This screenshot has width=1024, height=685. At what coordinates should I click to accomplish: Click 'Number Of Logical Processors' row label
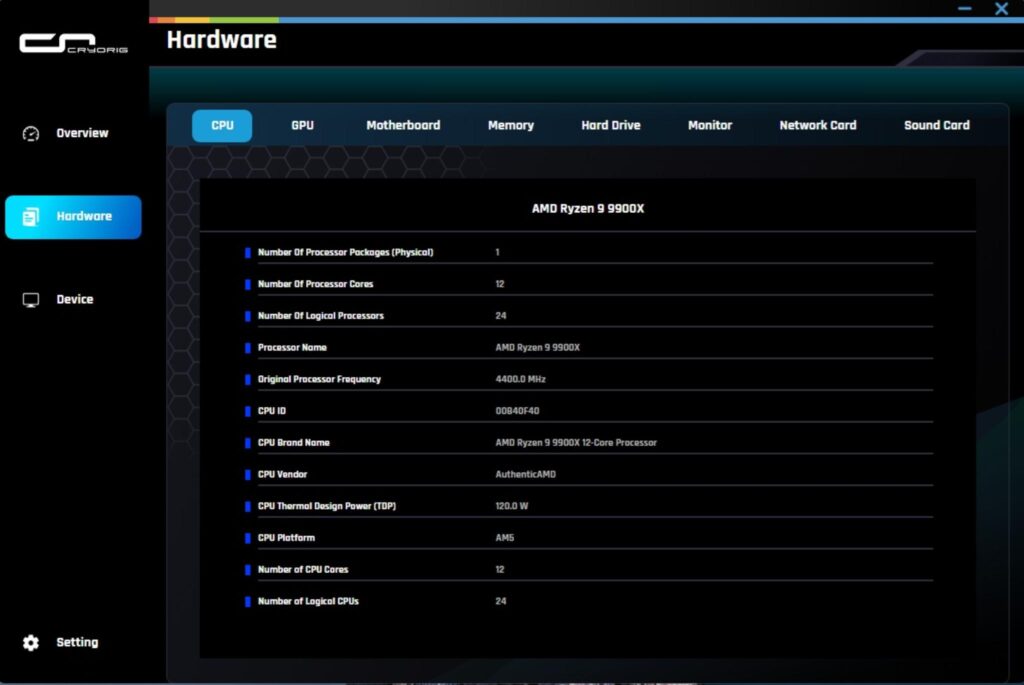321,316
